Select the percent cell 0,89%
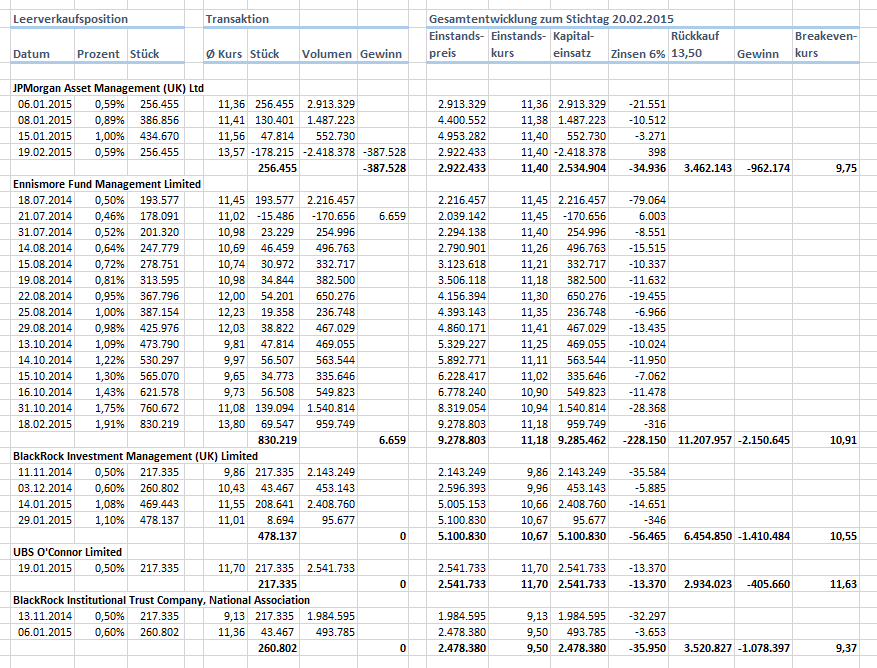This screenshot has height=668, width=877. pyautogui.click(x=110, y=120)
